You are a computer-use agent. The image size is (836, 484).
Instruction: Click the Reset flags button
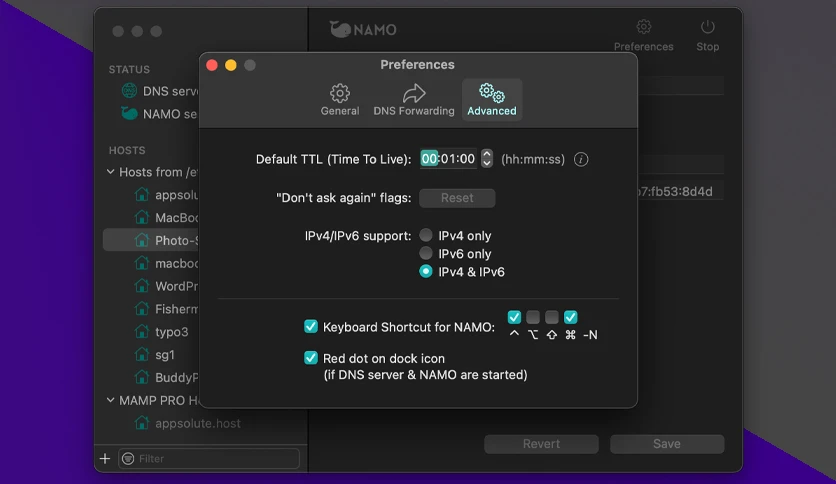(457, 198)
